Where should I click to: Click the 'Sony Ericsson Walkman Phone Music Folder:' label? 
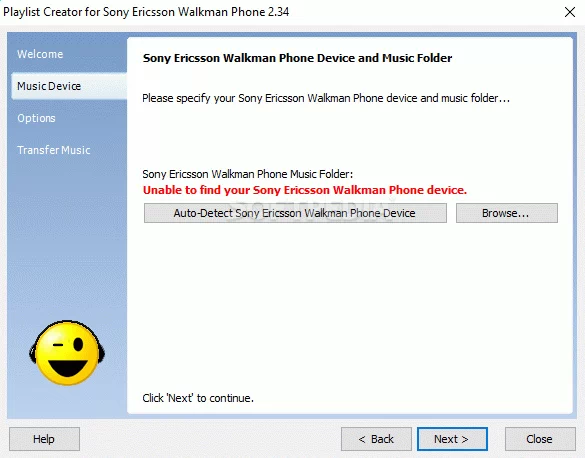(247, 174)
